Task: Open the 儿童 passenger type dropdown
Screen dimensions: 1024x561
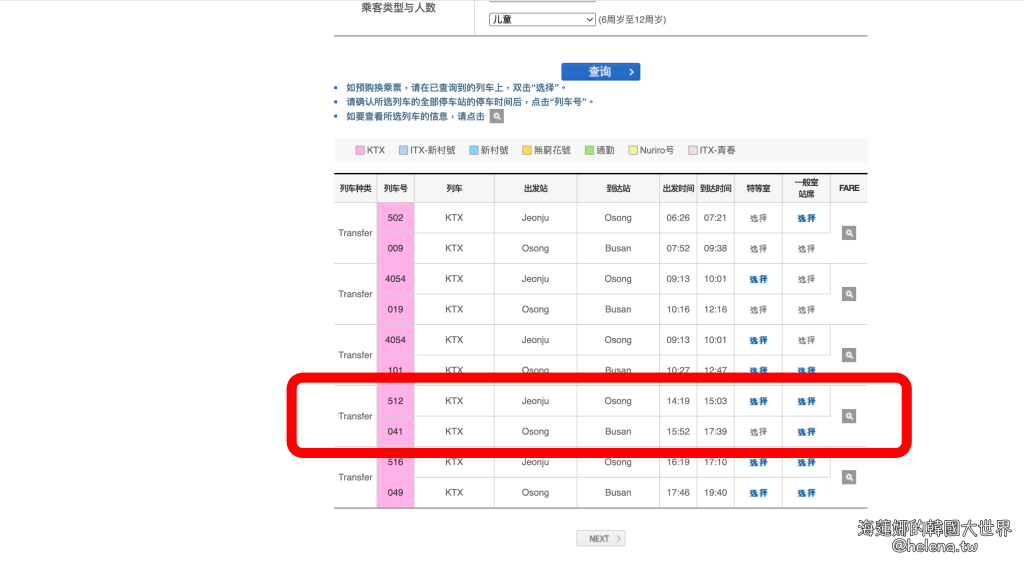Action: pos(542,19)
